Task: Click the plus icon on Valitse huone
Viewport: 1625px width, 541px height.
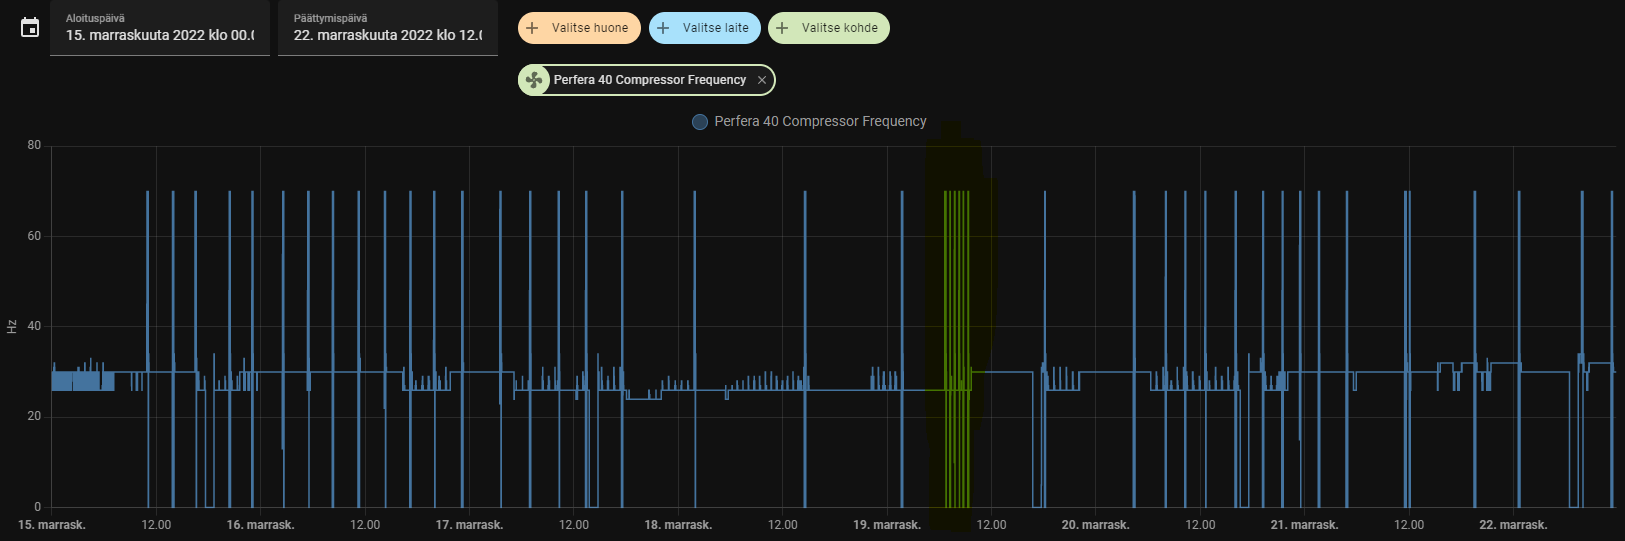Action: (x=533, y=28)
